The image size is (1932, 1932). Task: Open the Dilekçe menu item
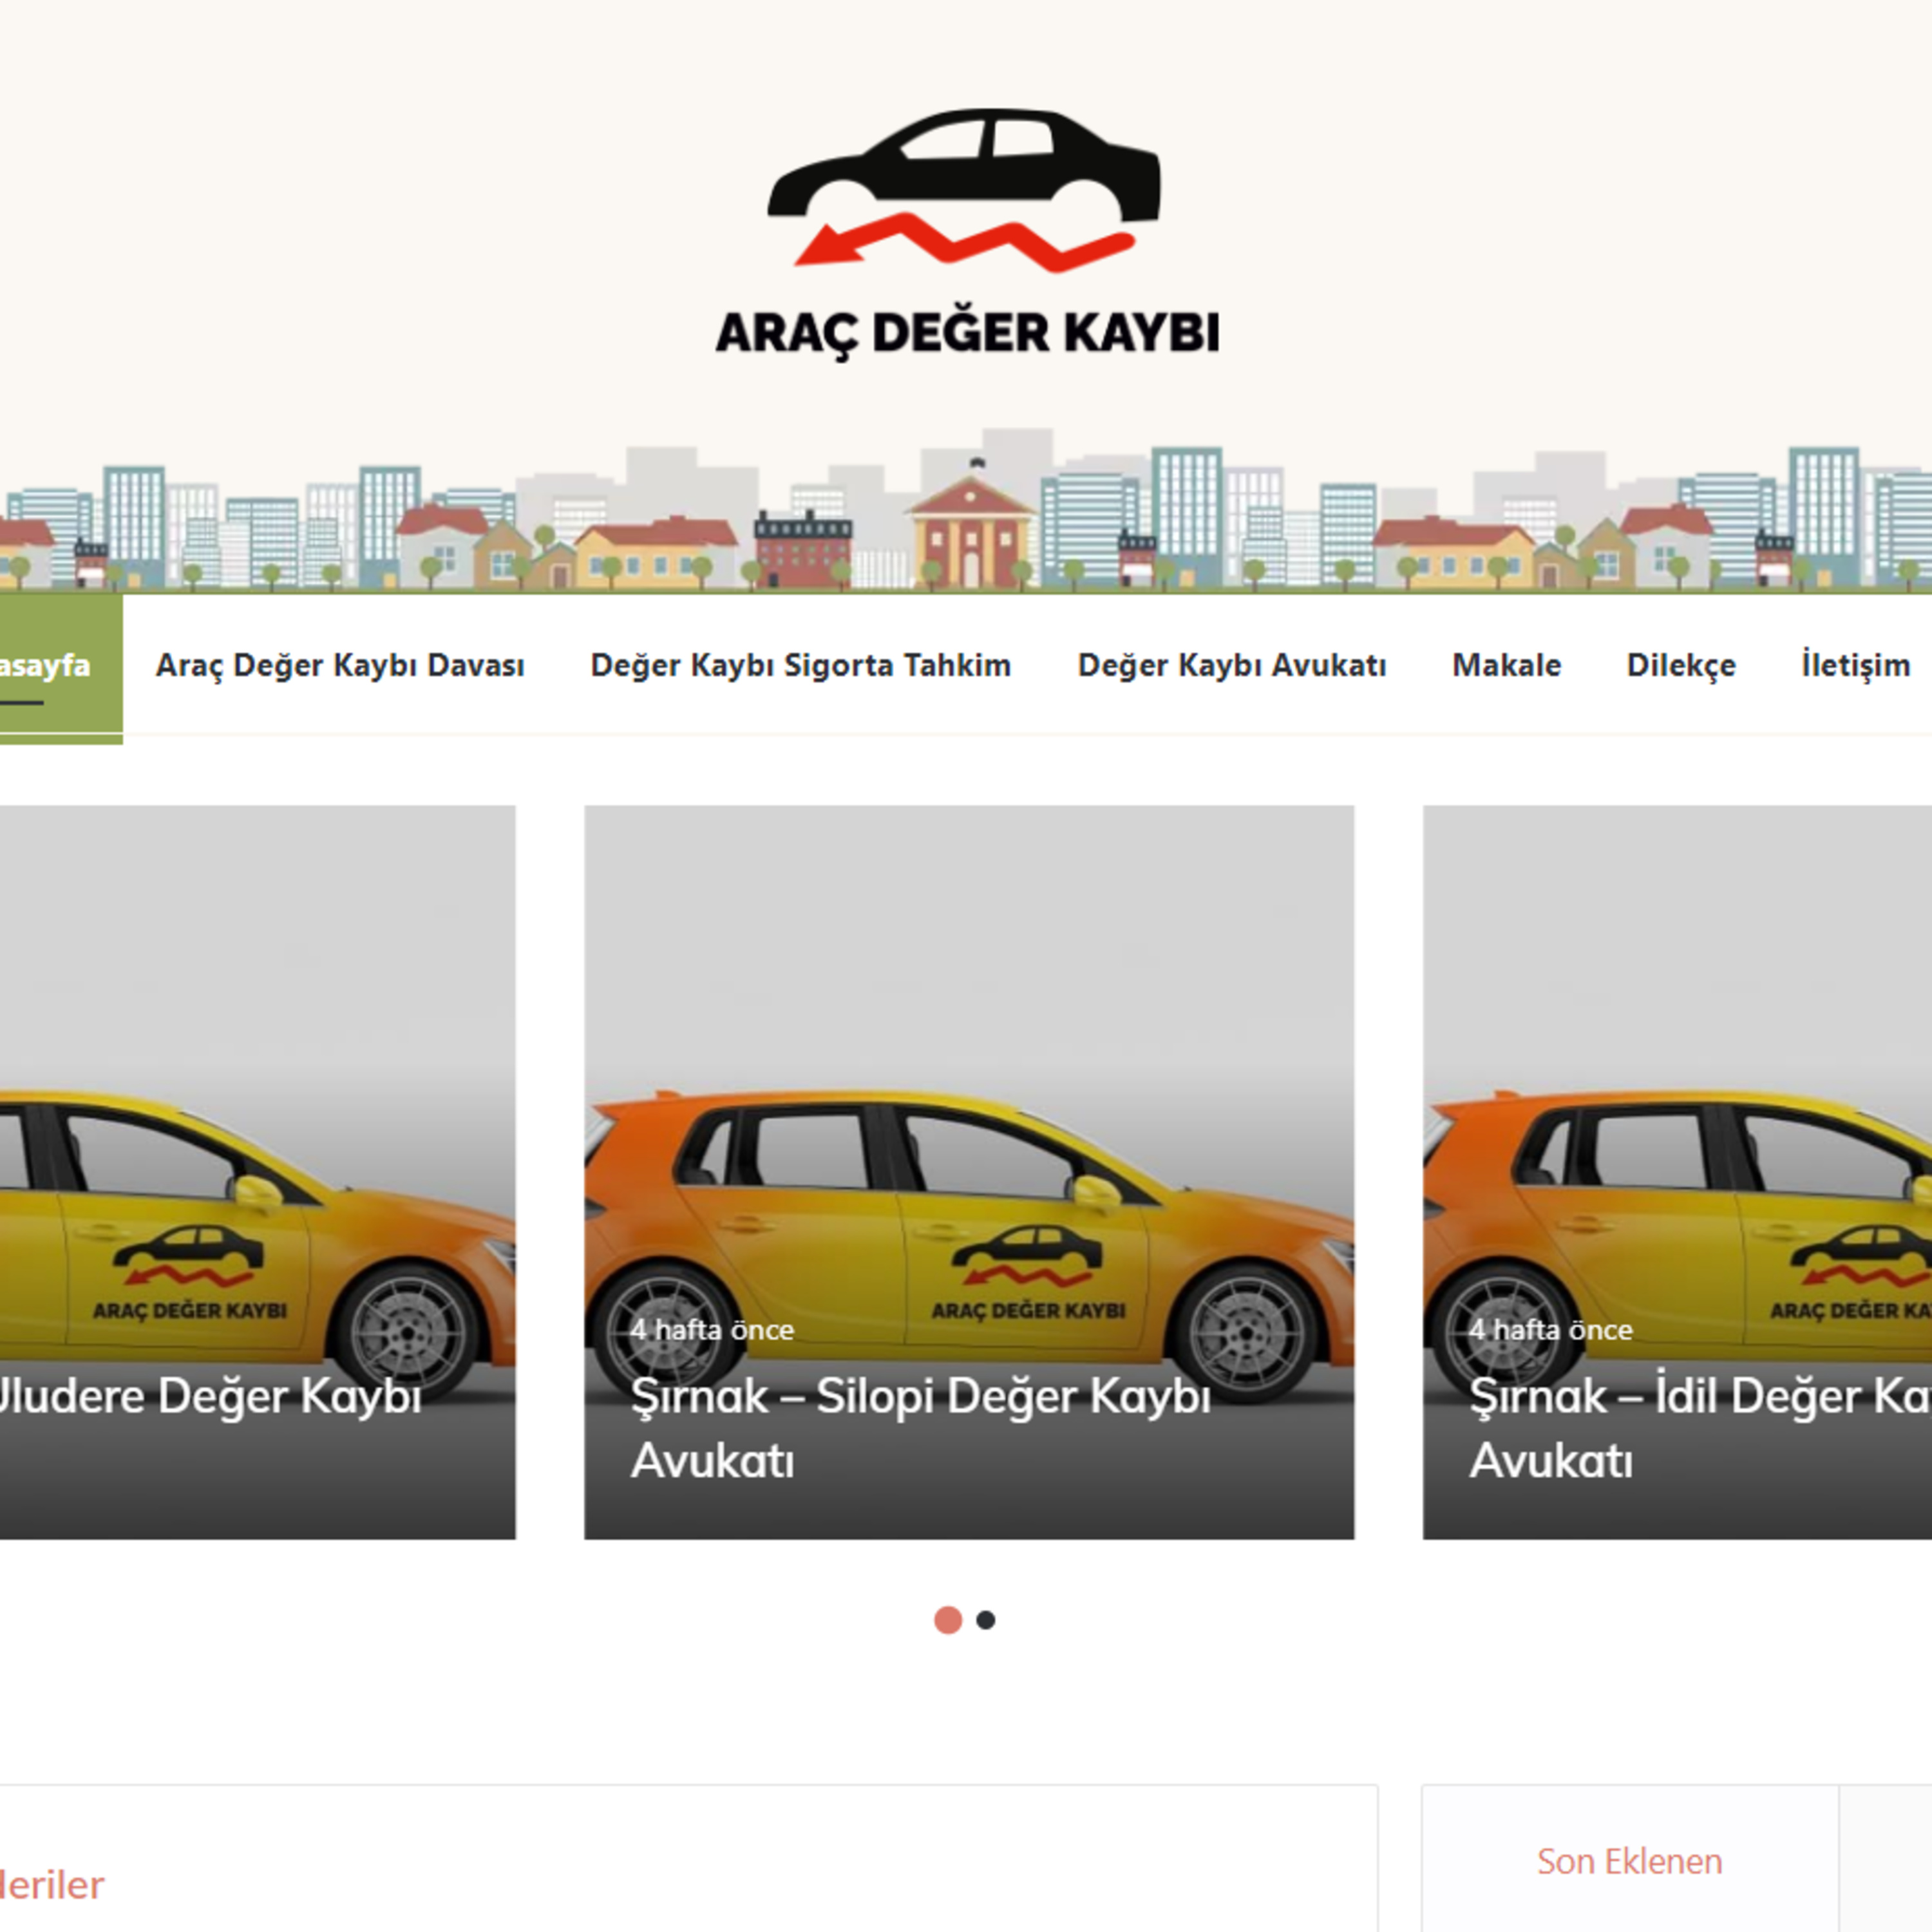(x=1681, y=666)
